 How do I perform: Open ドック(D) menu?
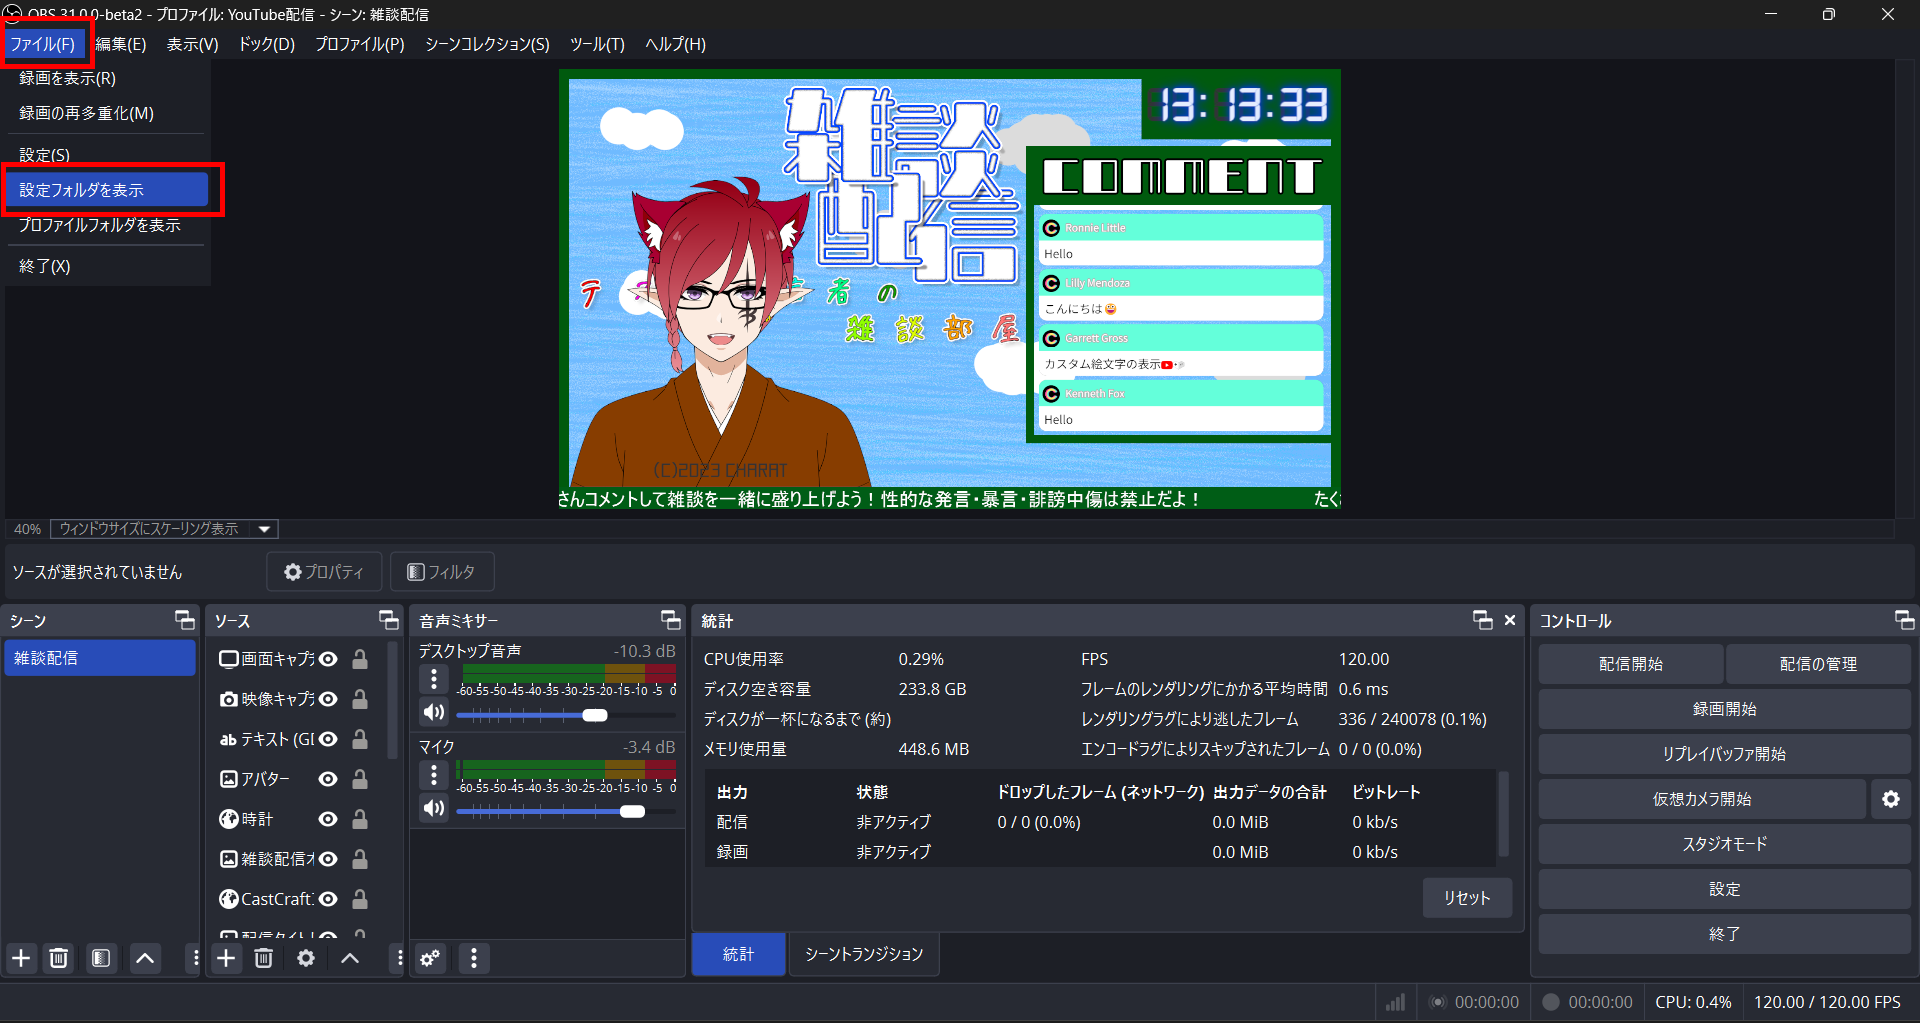[x=266, y=44]
